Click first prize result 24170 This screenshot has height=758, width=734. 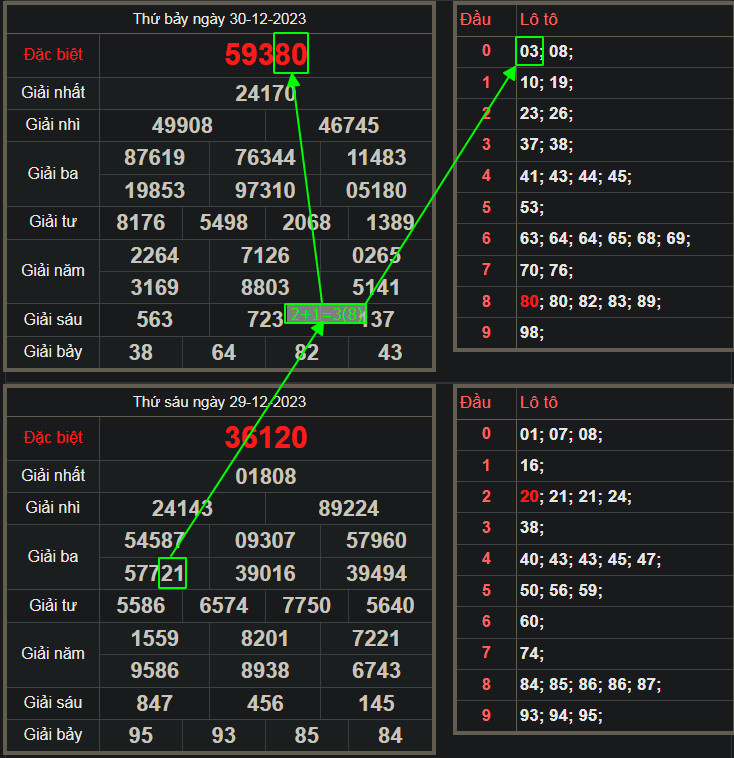click(266, 94)
